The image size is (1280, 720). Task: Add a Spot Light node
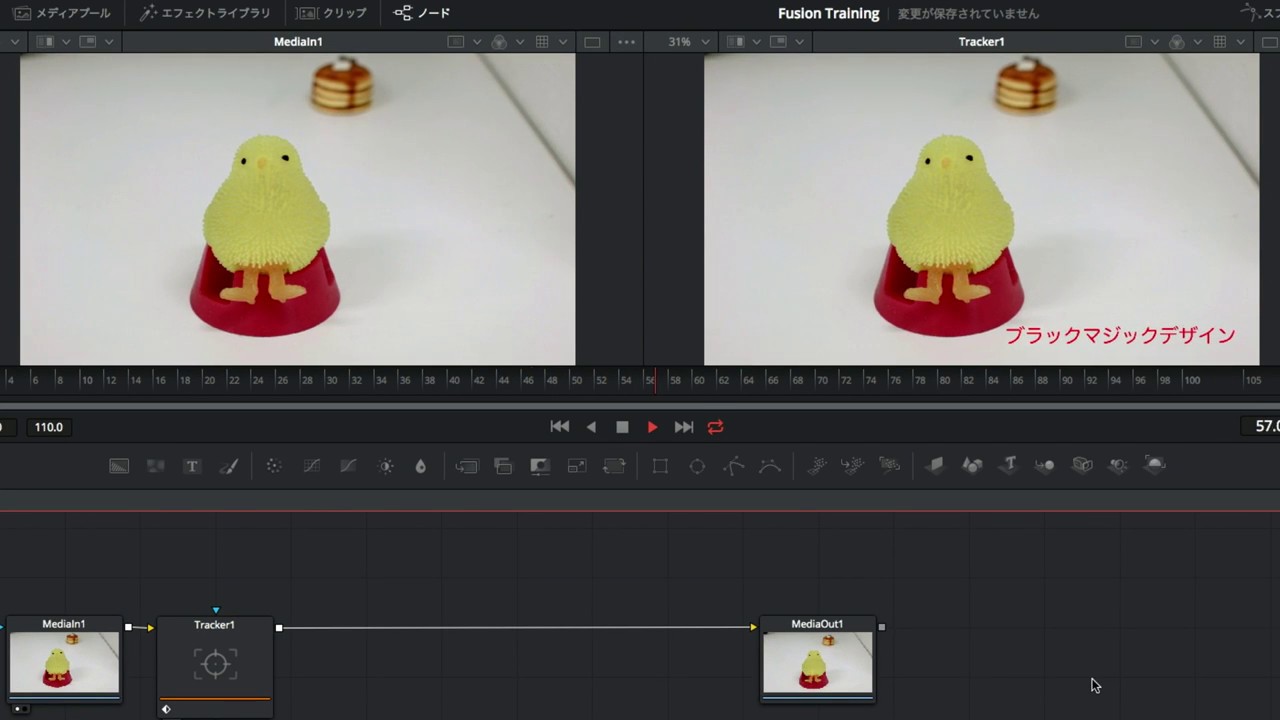click(x=1118, y=465)
